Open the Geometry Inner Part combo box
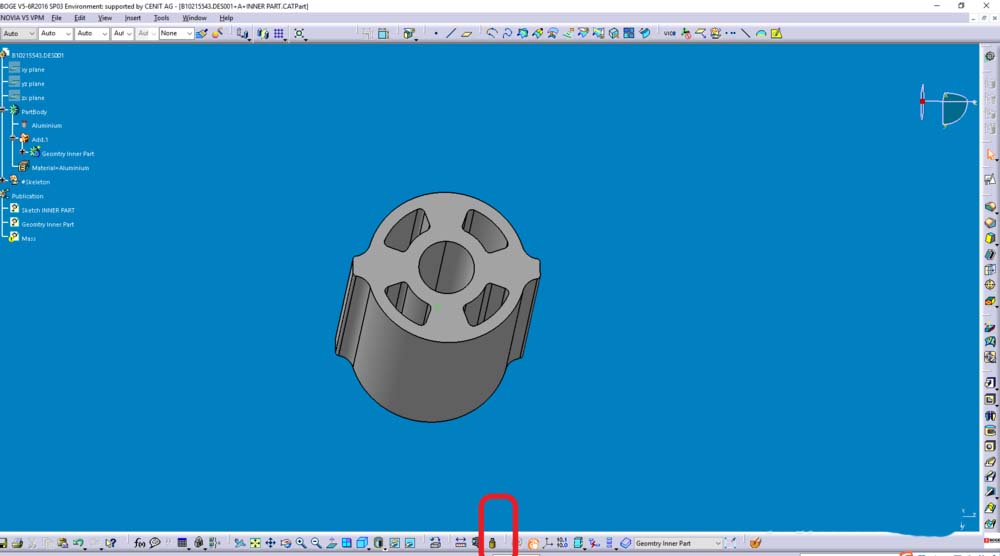 click(x=678, y=543)
